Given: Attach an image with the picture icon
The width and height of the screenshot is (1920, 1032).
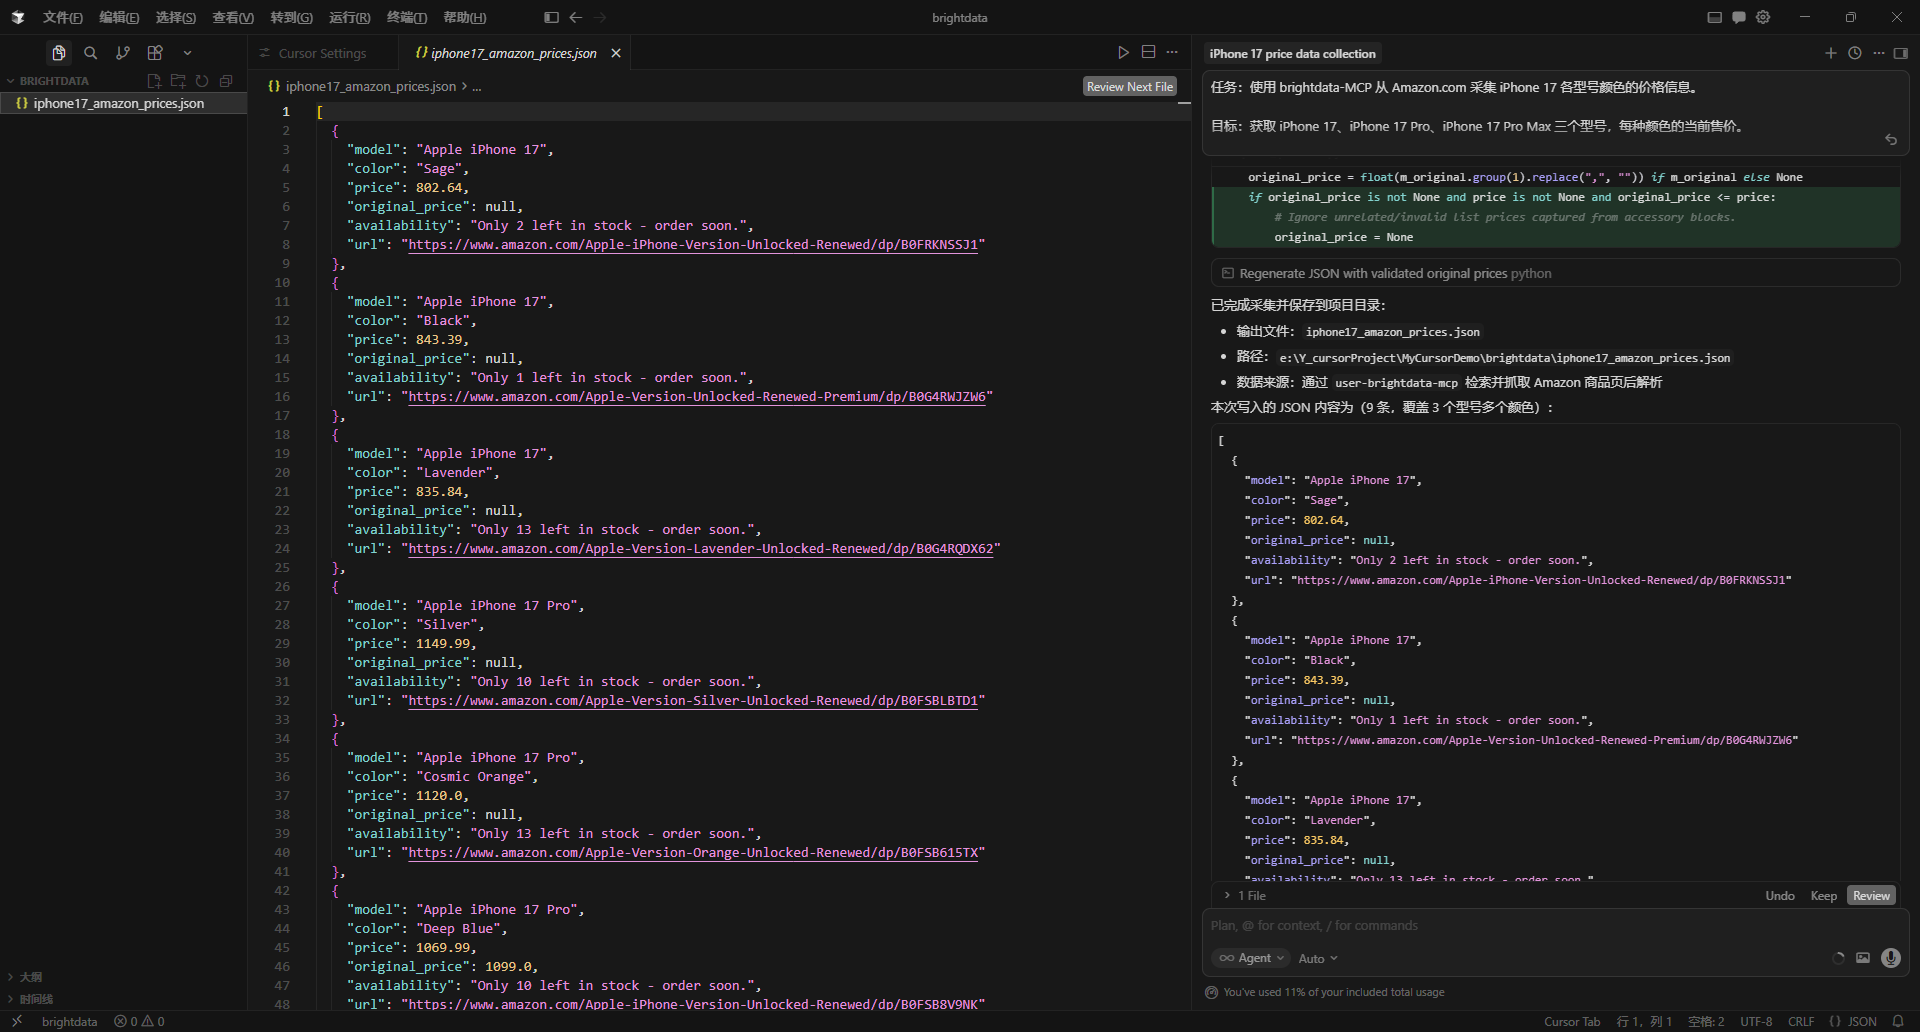Looking at the screenshot, I should click(1863, 958).
